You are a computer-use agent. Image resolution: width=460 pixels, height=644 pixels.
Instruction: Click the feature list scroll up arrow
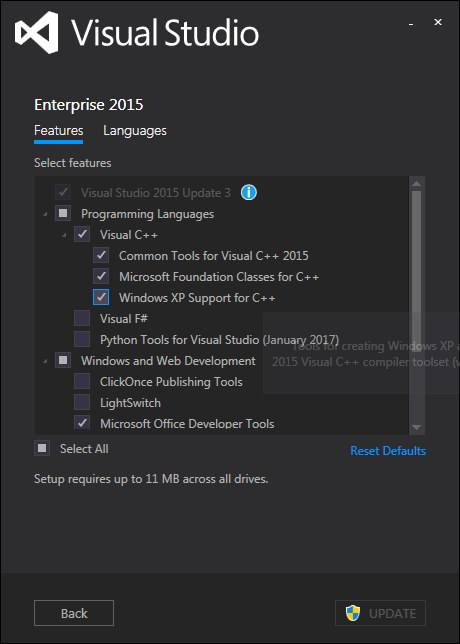[x=416, y=184]
